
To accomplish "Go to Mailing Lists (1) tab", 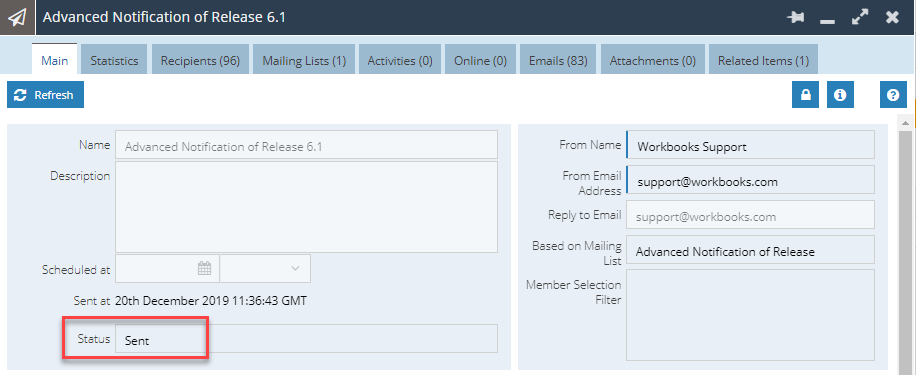I will 304,60.
